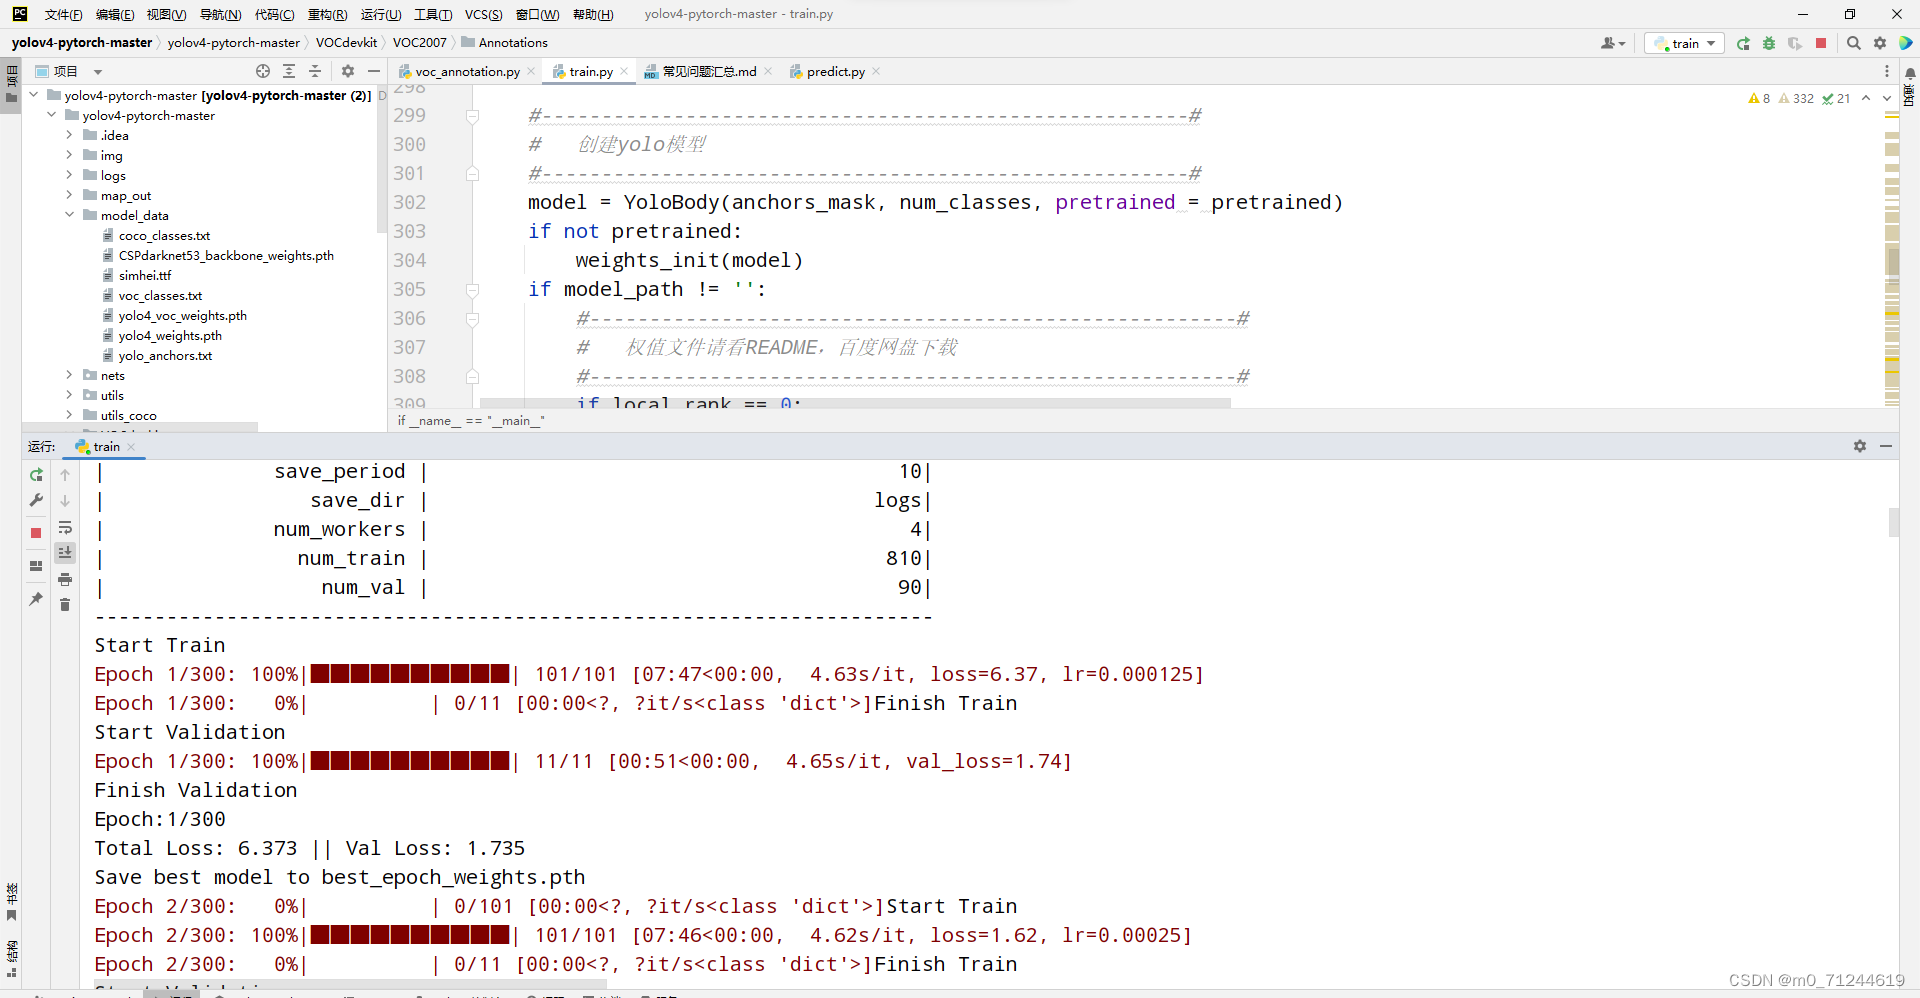Jump up the stack trace arrow
Viewport: 1920px width, 998px height.
pyautogui.click(x=65, y=475)
